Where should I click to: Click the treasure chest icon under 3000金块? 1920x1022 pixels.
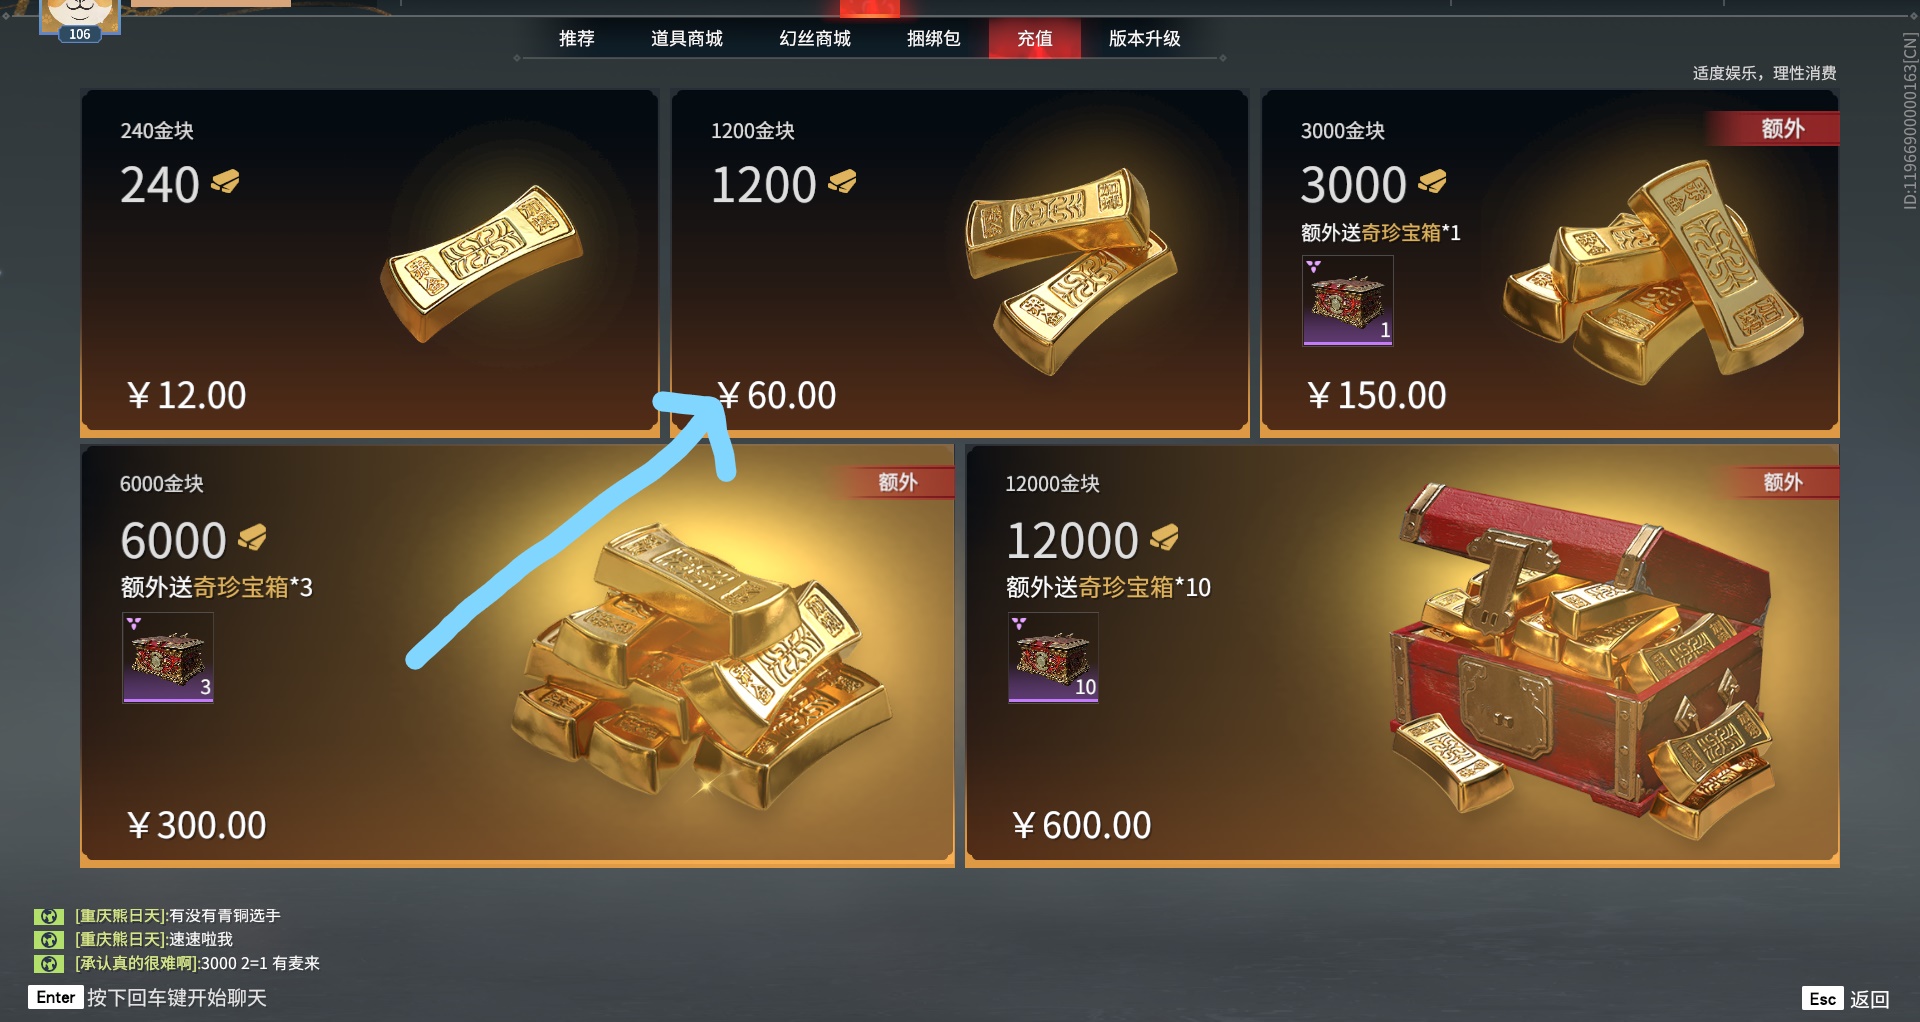coord(1348,300)
